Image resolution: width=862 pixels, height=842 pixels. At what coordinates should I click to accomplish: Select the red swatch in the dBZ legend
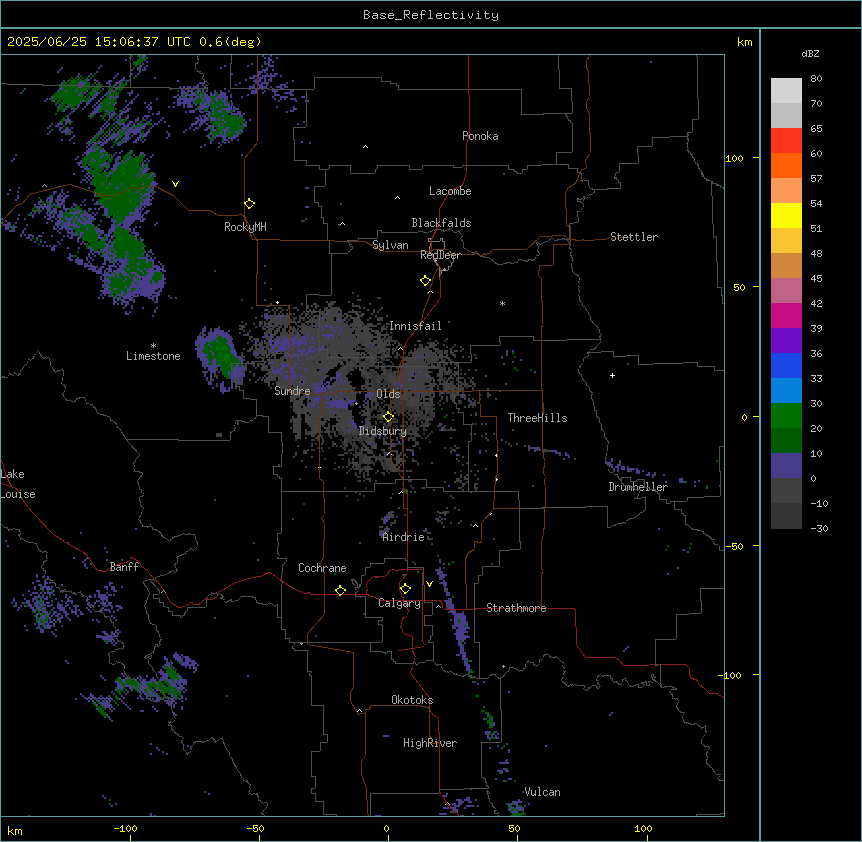pos(786,141)
